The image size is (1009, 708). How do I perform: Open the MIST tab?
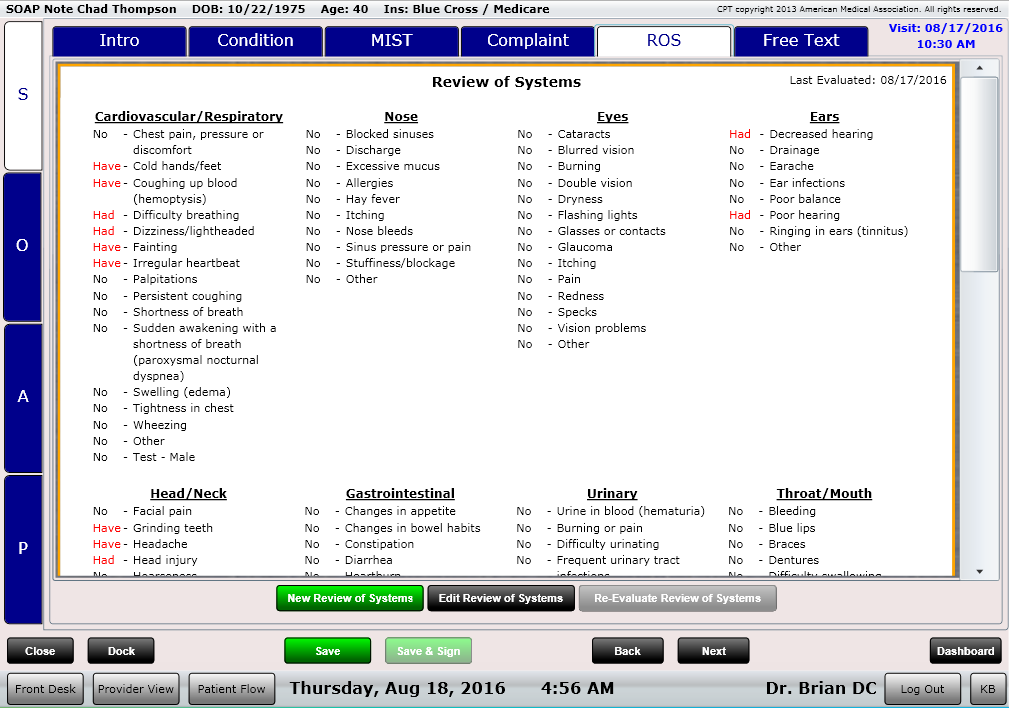[391, 41]
